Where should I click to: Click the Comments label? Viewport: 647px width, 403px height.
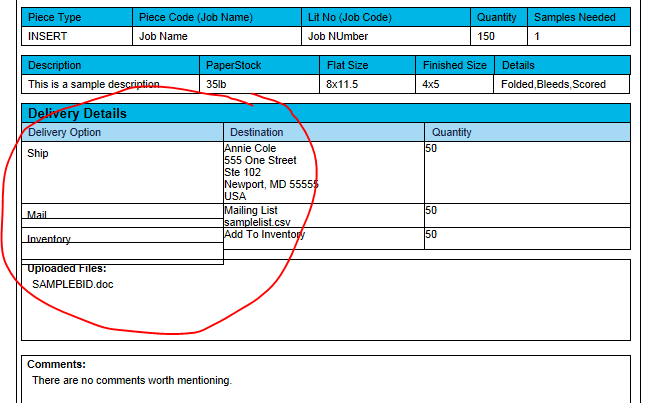point(57,364)
